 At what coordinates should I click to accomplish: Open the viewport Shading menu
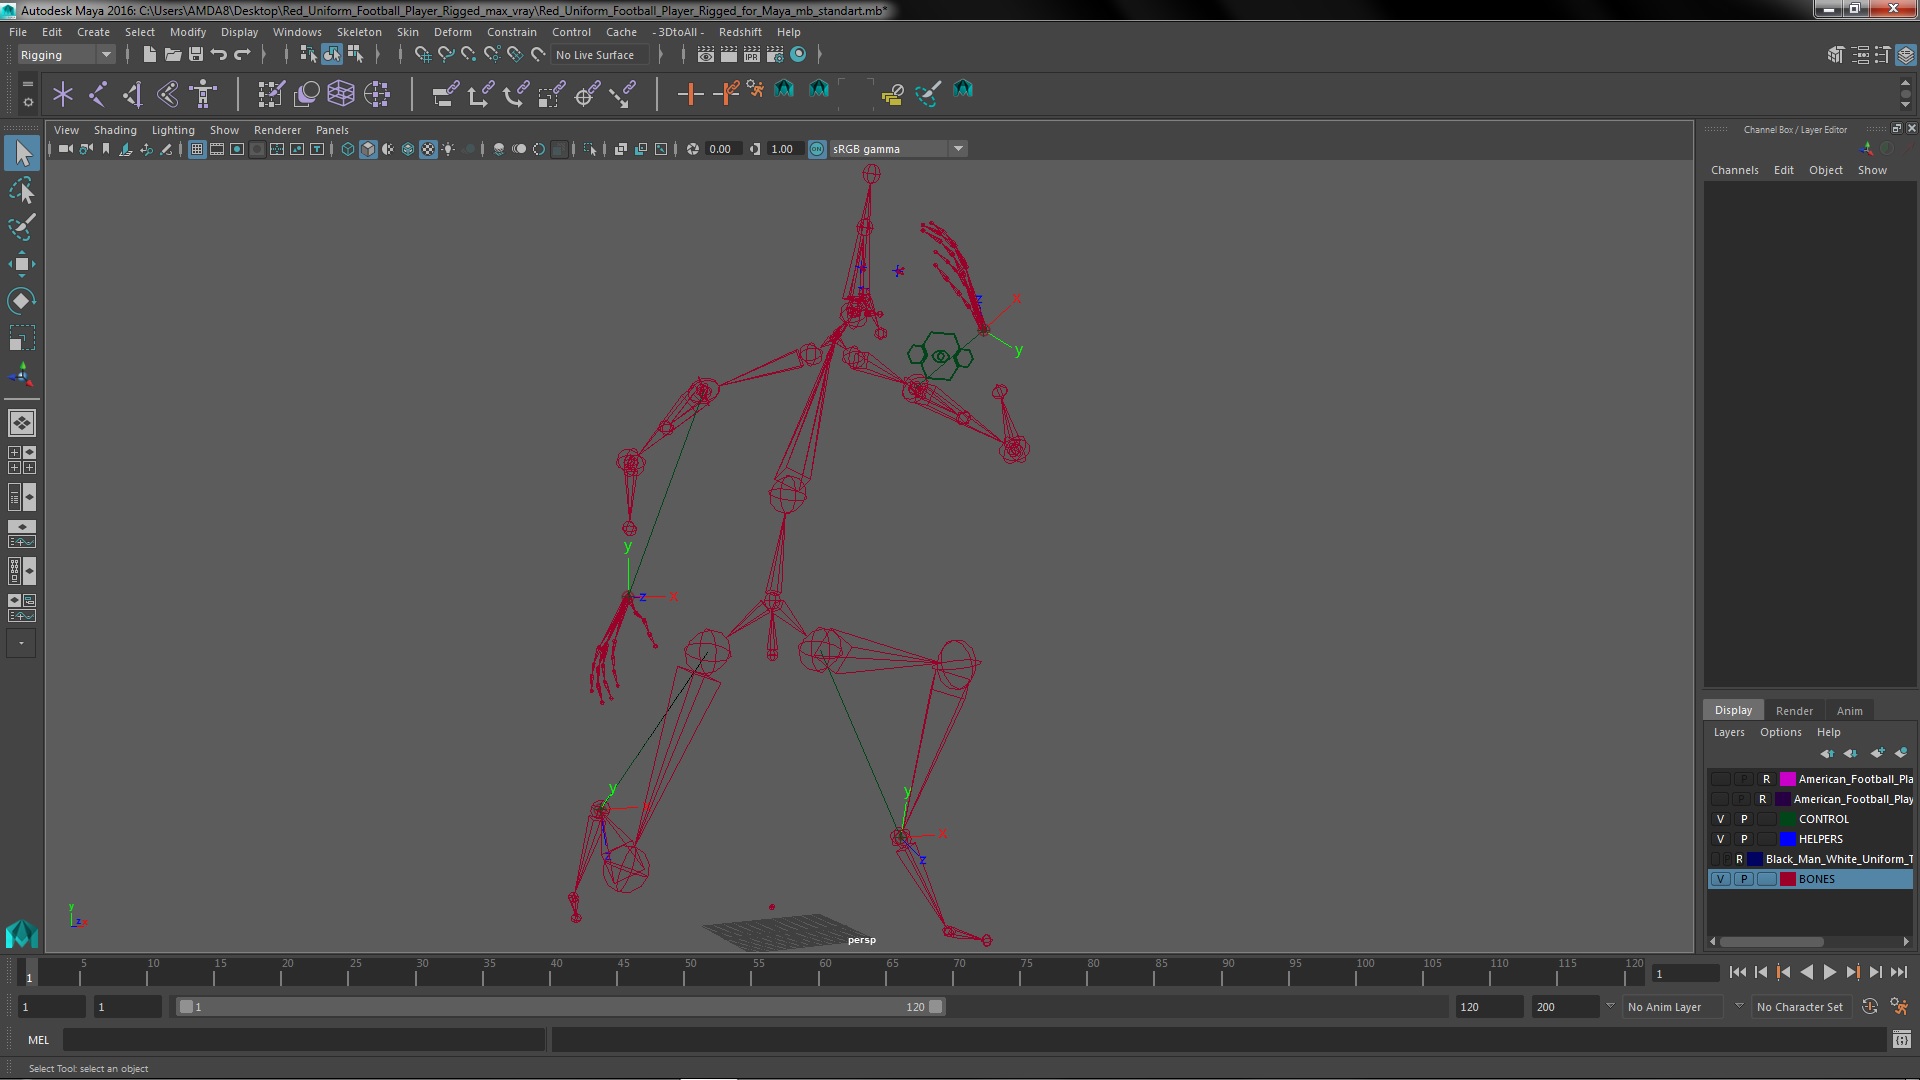tap(115, 130)
